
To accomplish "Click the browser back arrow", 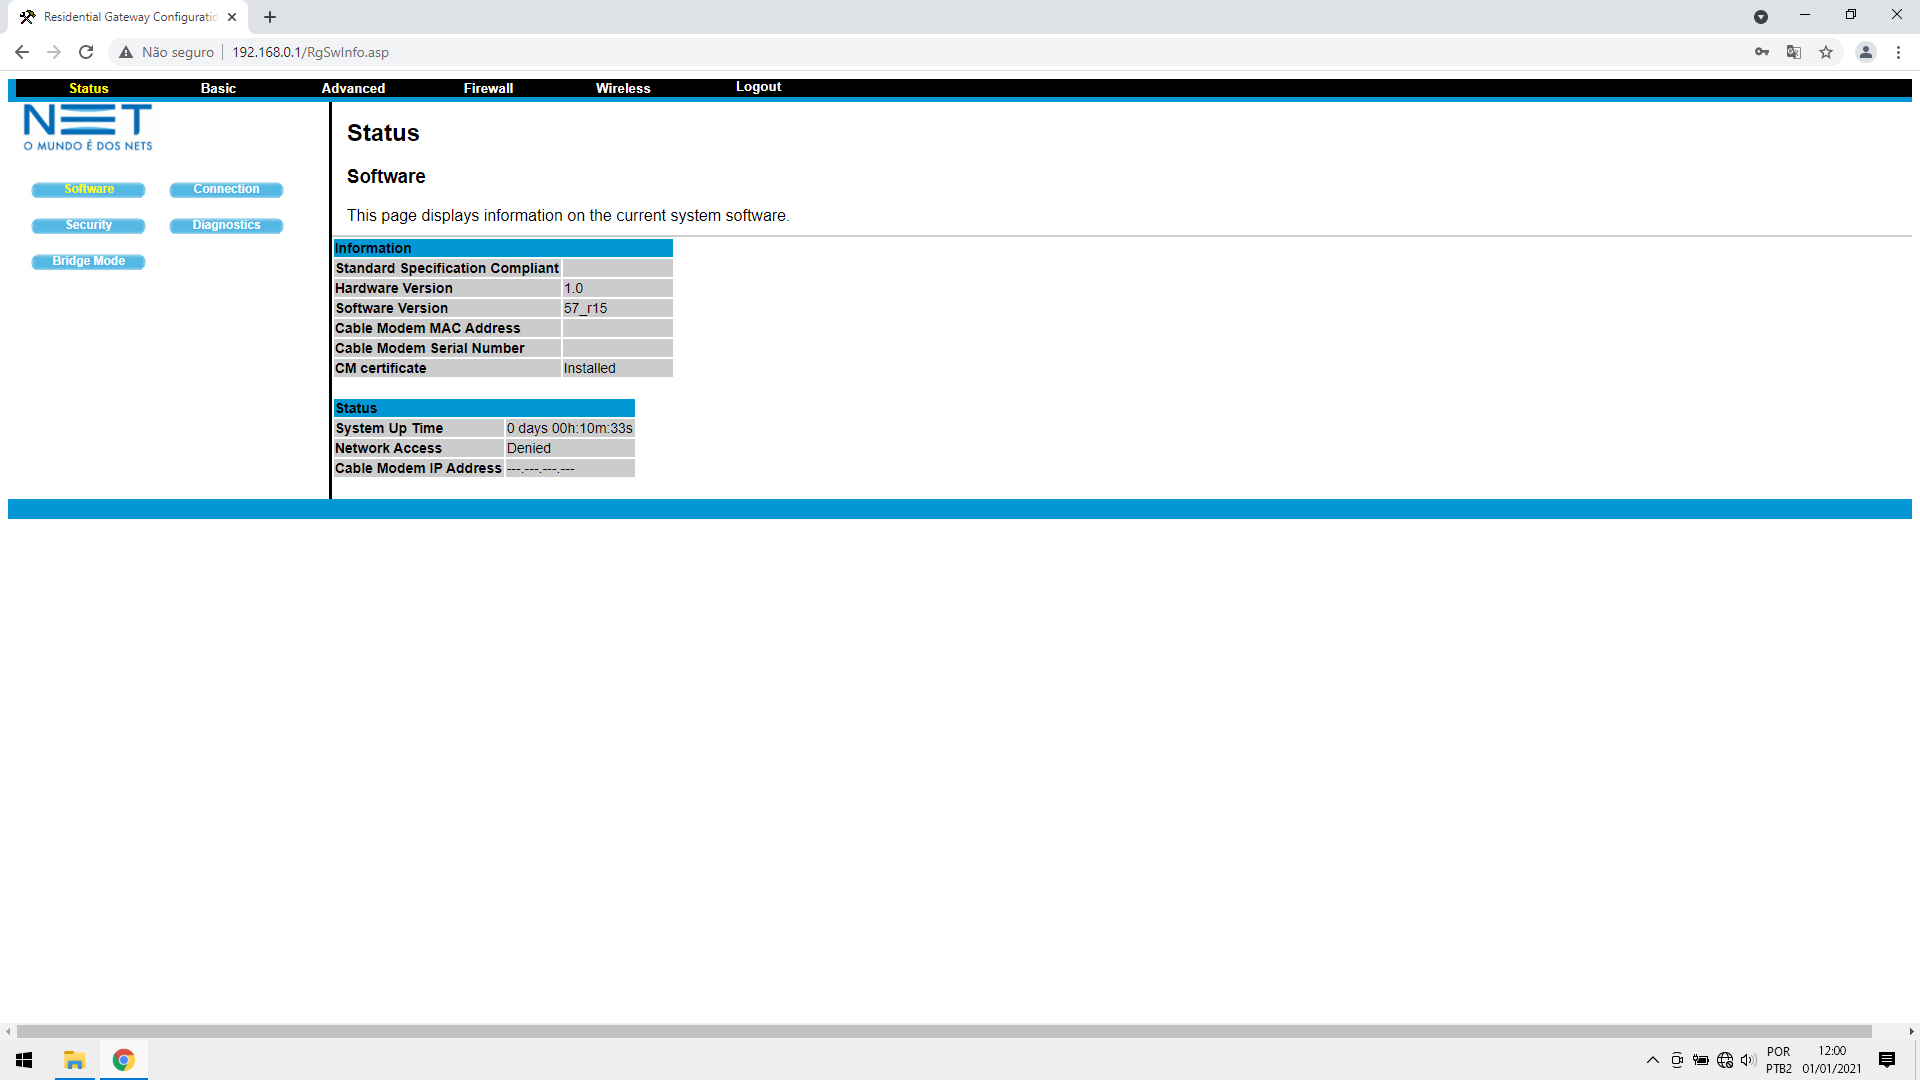I will 22,52.
